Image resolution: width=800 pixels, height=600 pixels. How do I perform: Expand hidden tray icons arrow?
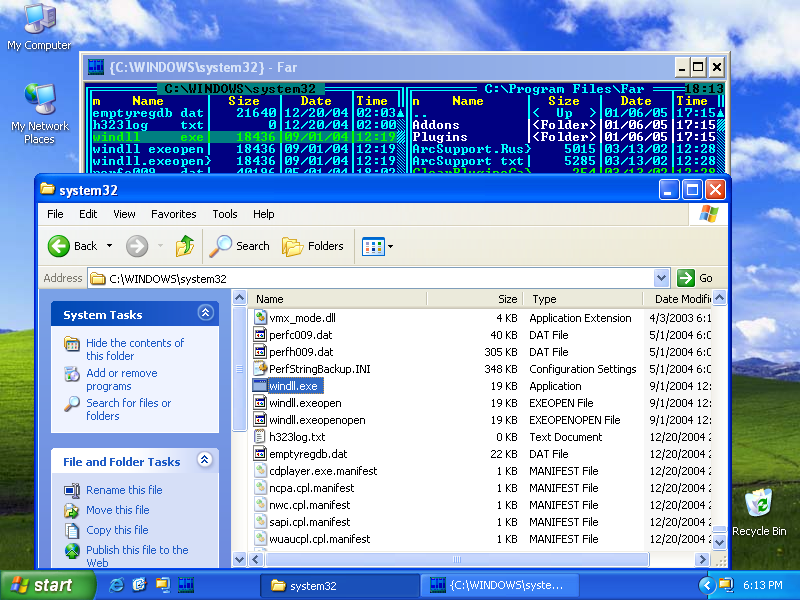[706, 585]
